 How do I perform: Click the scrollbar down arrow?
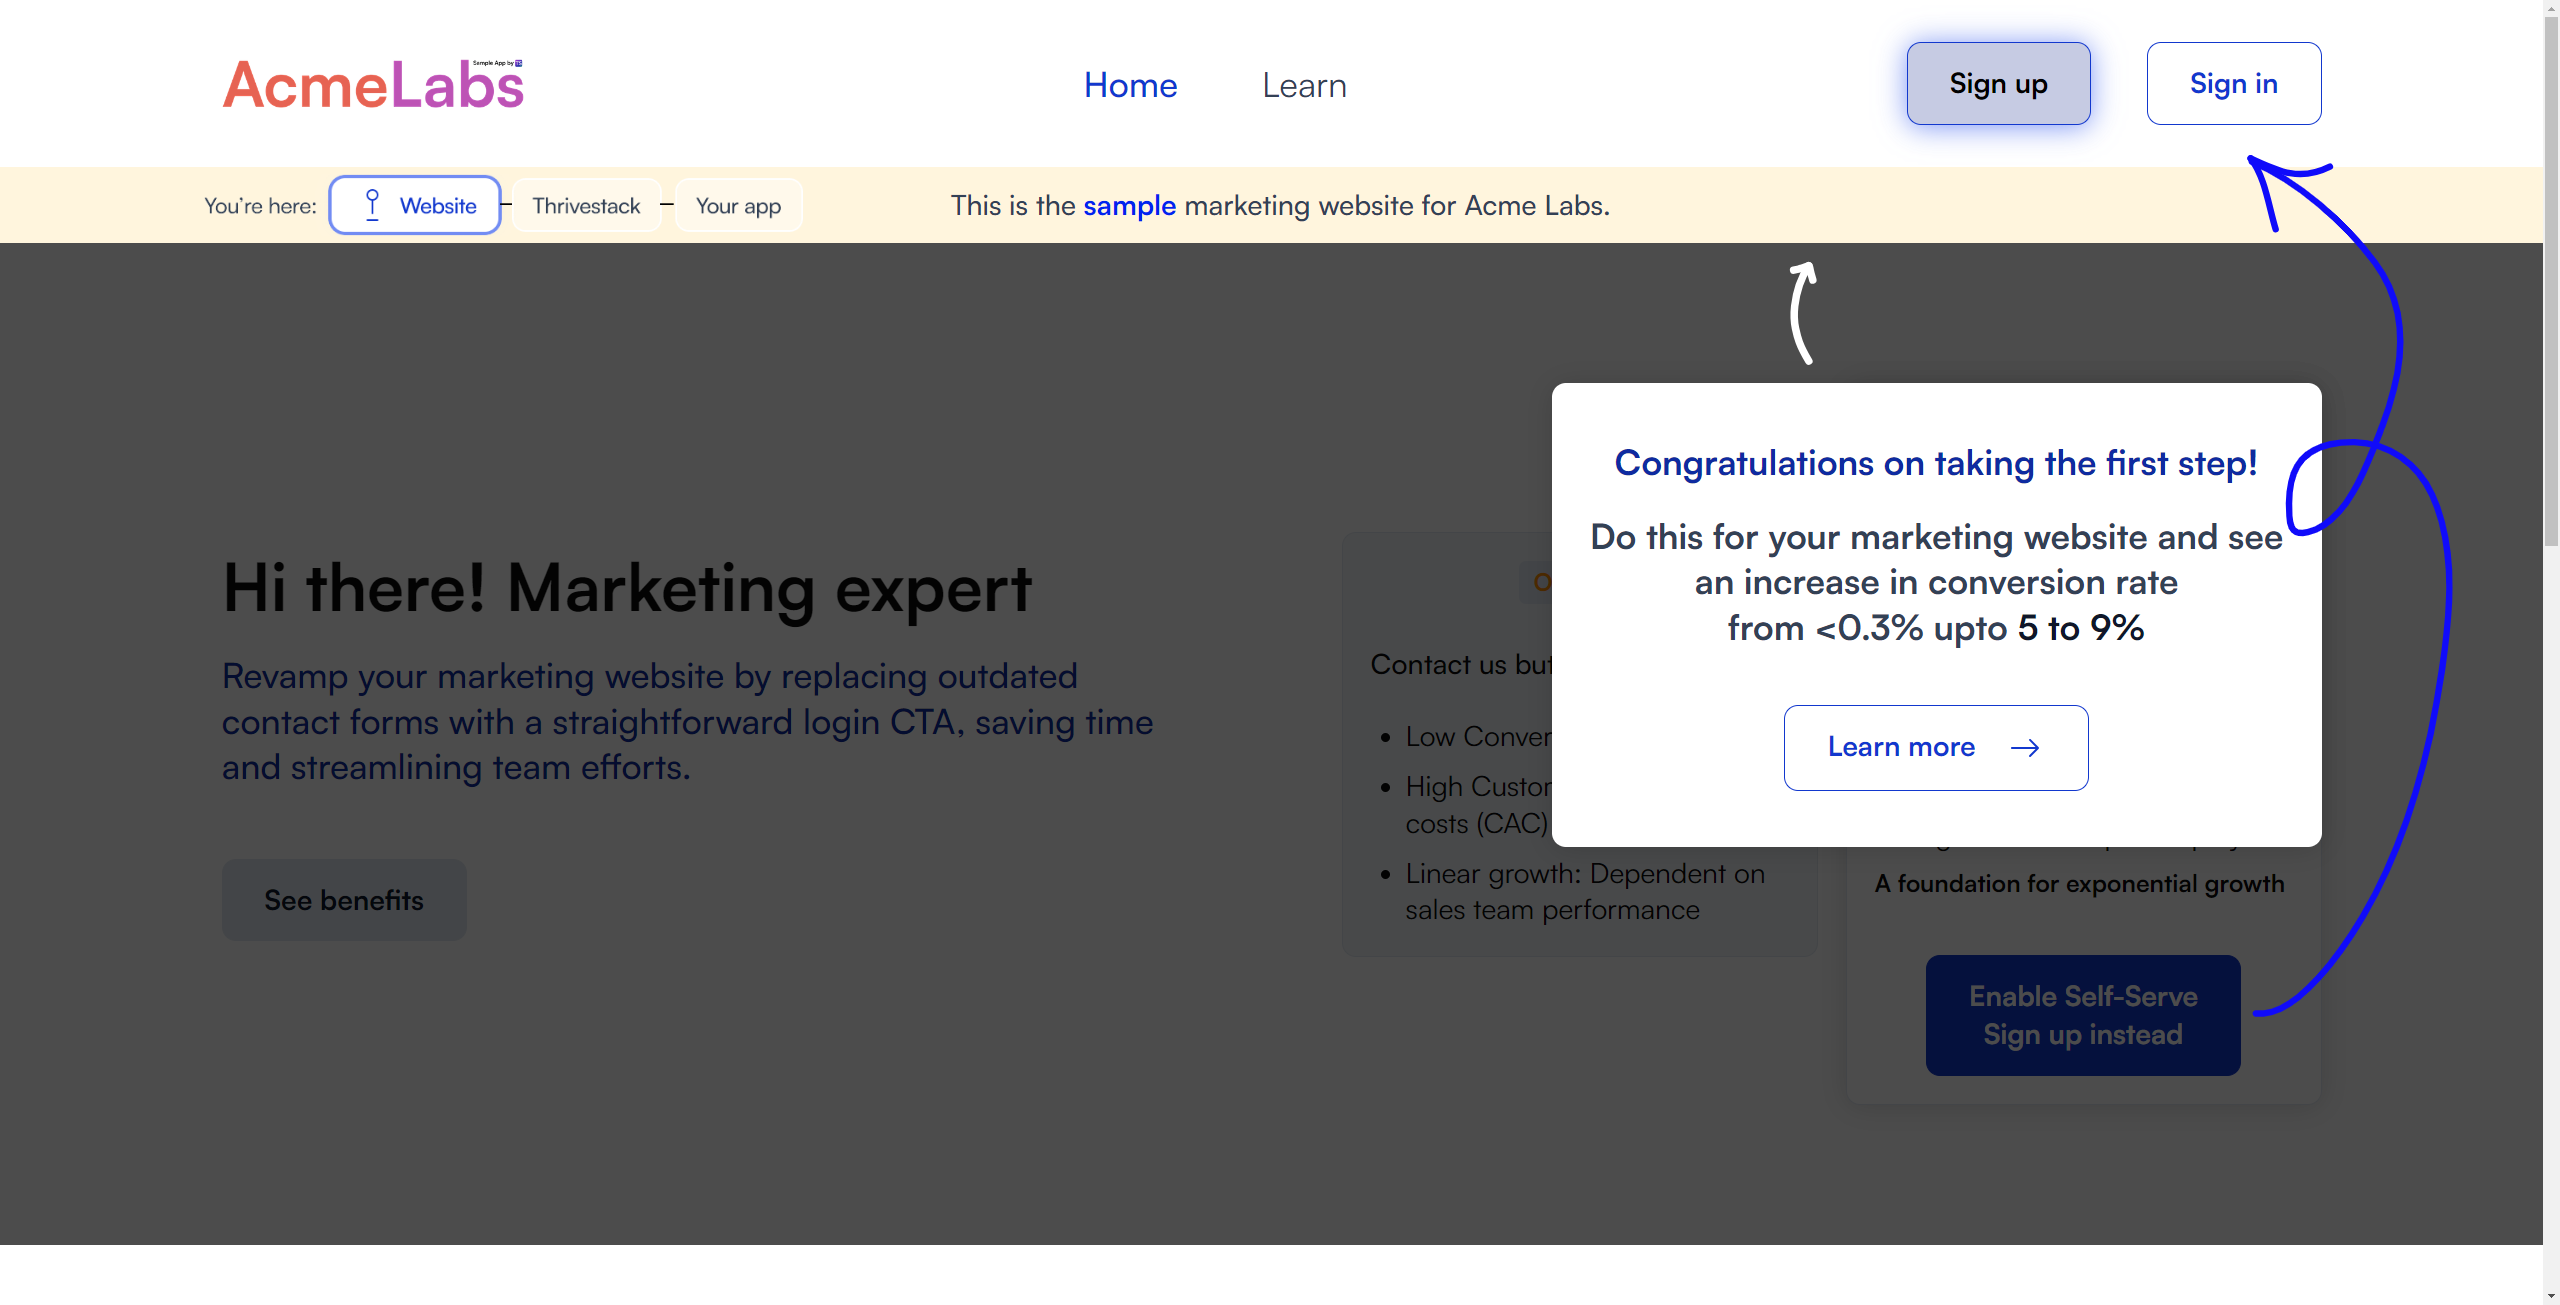tap(2551, 1296)
